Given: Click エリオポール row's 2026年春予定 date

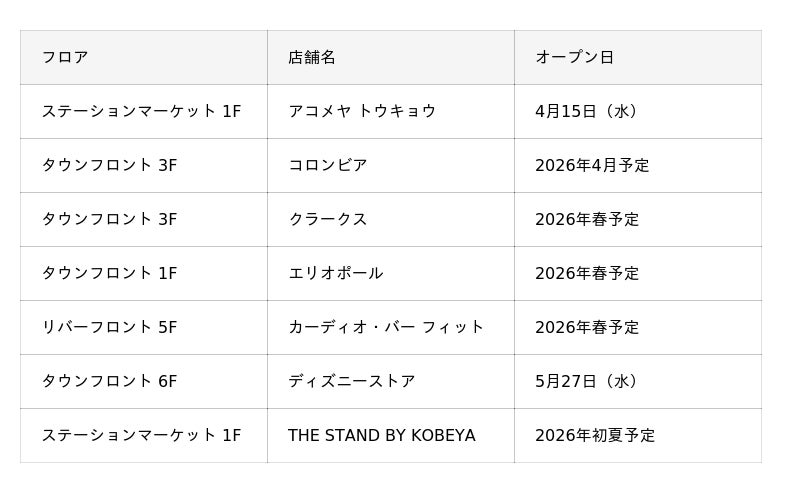Looking at the screenshot, I should 587,274.
